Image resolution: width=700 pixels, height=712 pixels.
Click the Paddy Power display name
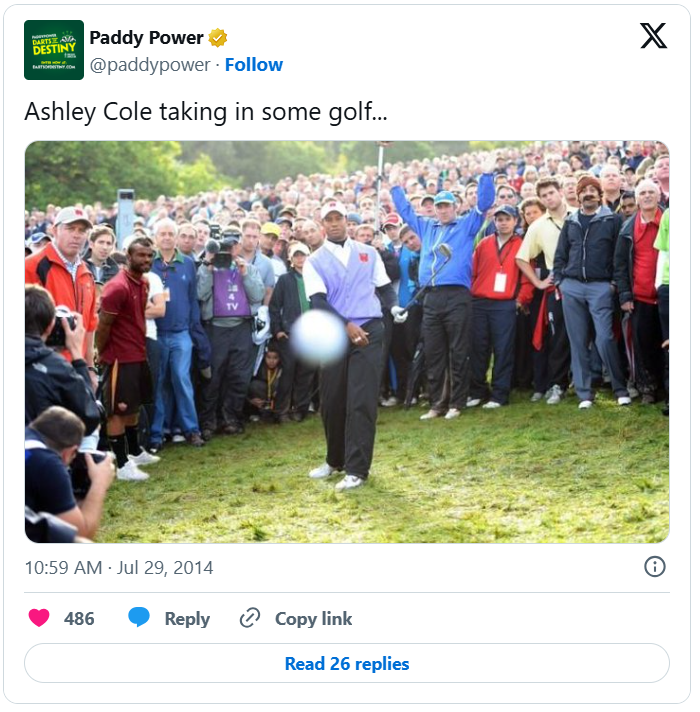[146, 38]
